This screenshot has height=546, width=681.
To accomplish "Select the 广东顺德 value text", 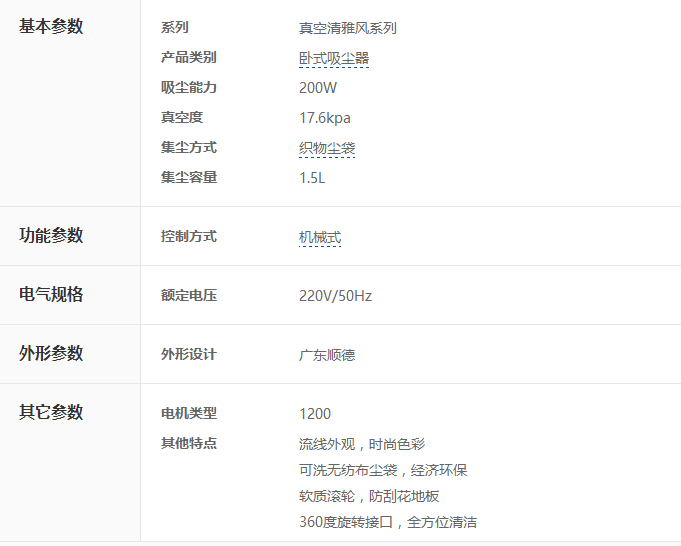I will tap(327, 355).
